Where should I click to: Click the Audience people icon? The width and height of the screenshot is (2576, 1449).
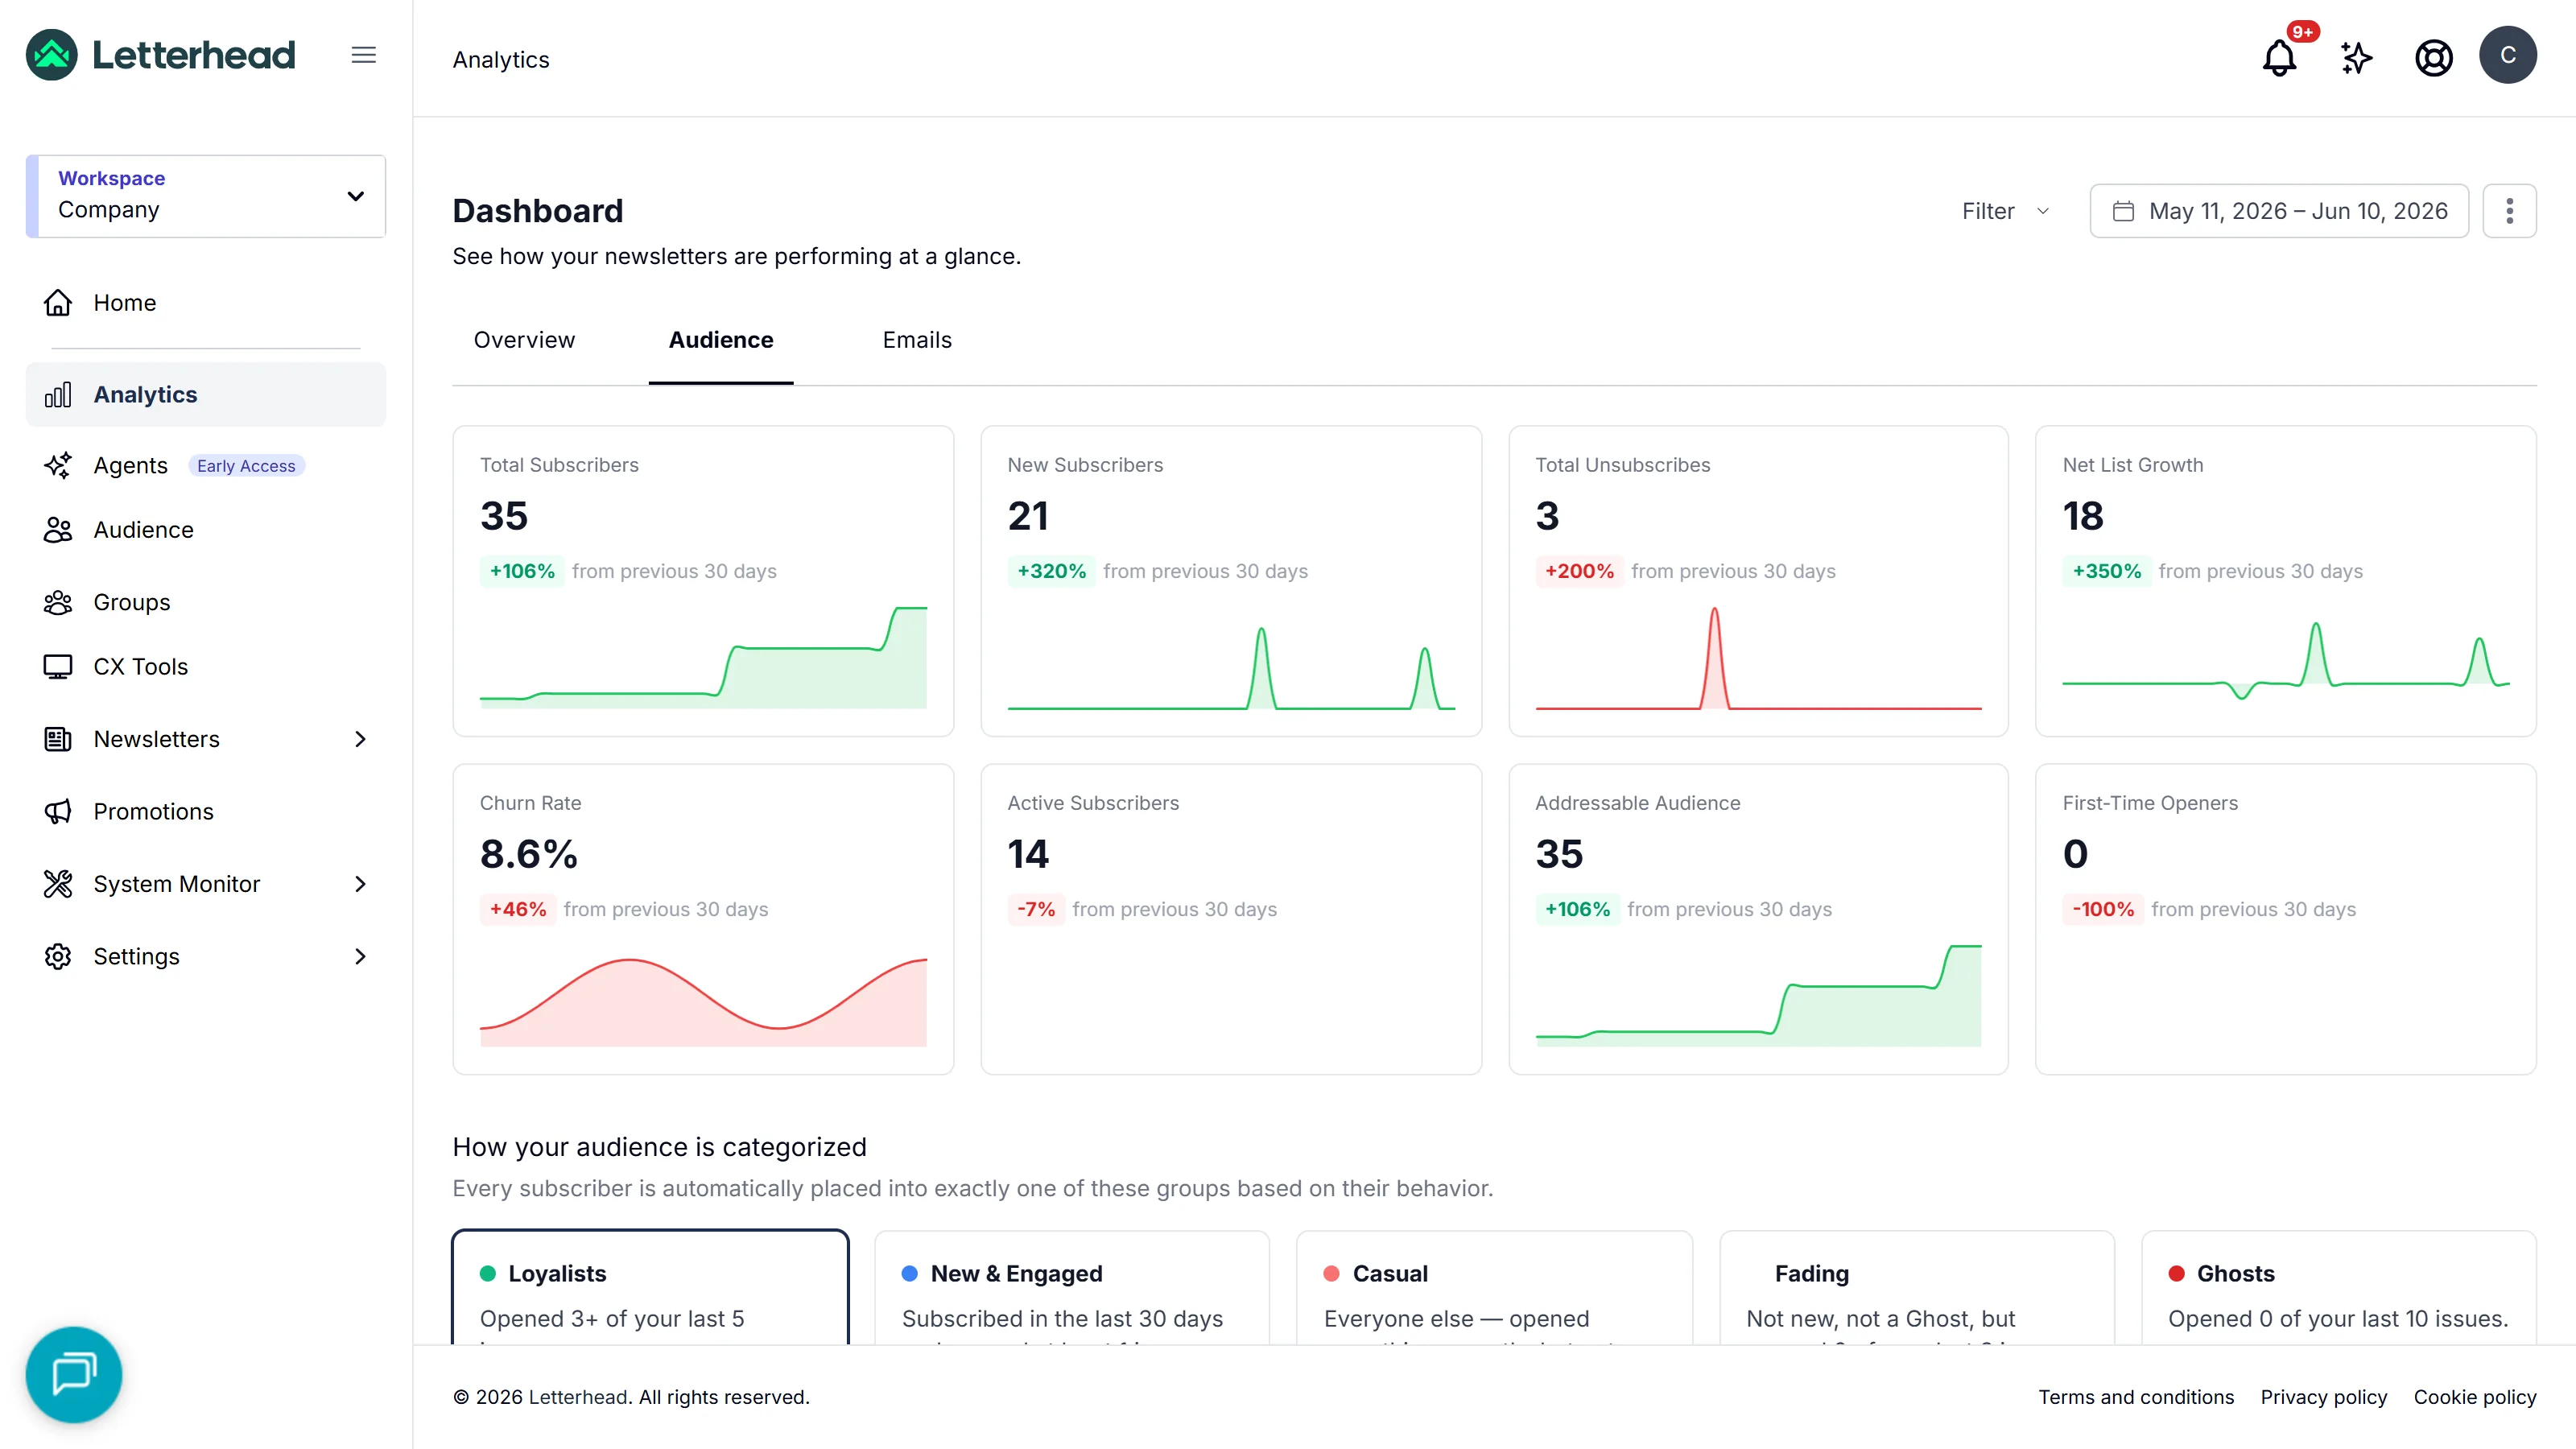point(58,530)
